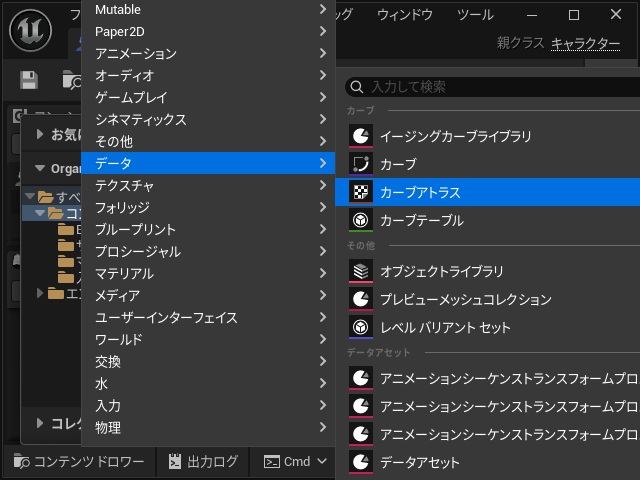Create a データアセット asset
This screenshot has height=480, width=640.
pyautogui.click(x=488, y=462)
